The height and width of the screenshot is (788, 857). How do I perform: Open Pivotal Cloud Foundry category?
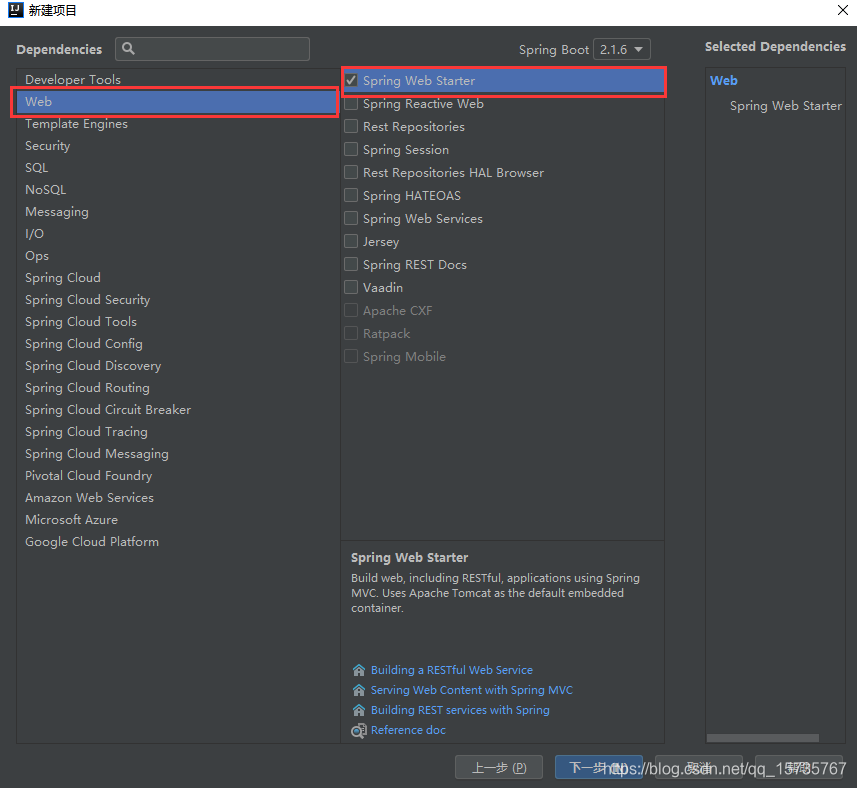[x=178, y=475]
